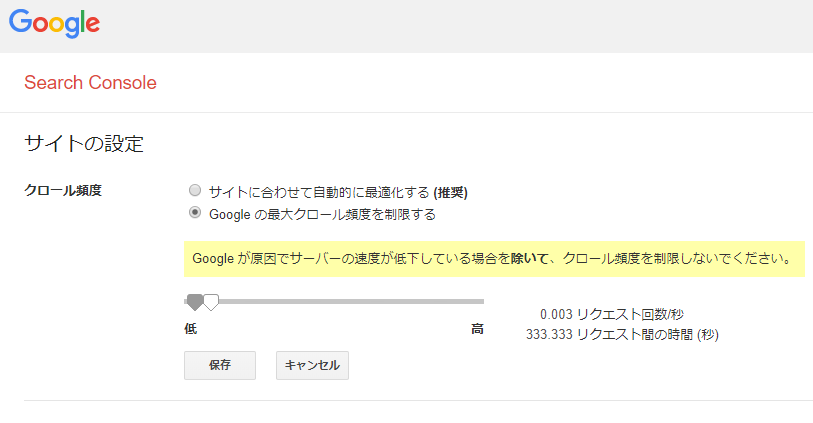Click the 低 label under the slider

pyautogui.click(x=191, y=329)
